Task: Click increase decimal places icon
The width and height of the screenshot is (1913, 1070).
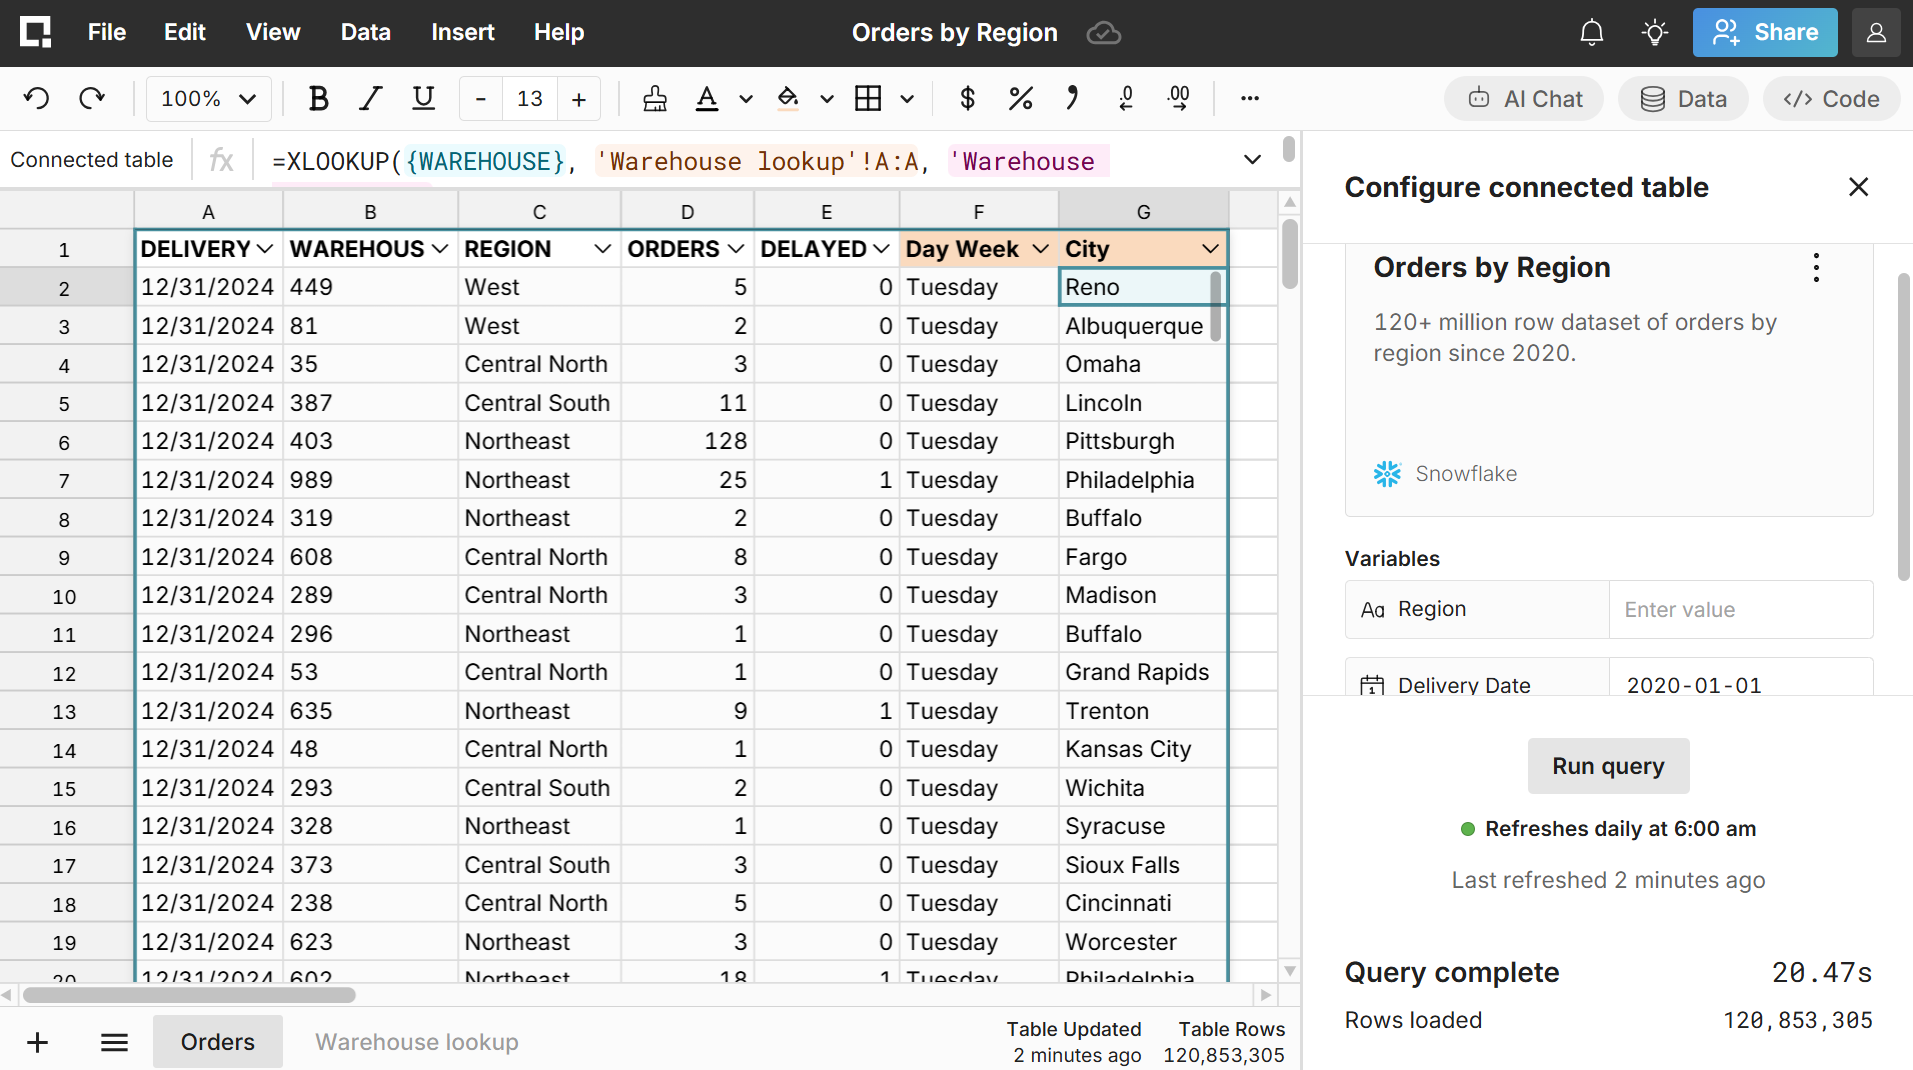Action: [x=1179, y=98]
